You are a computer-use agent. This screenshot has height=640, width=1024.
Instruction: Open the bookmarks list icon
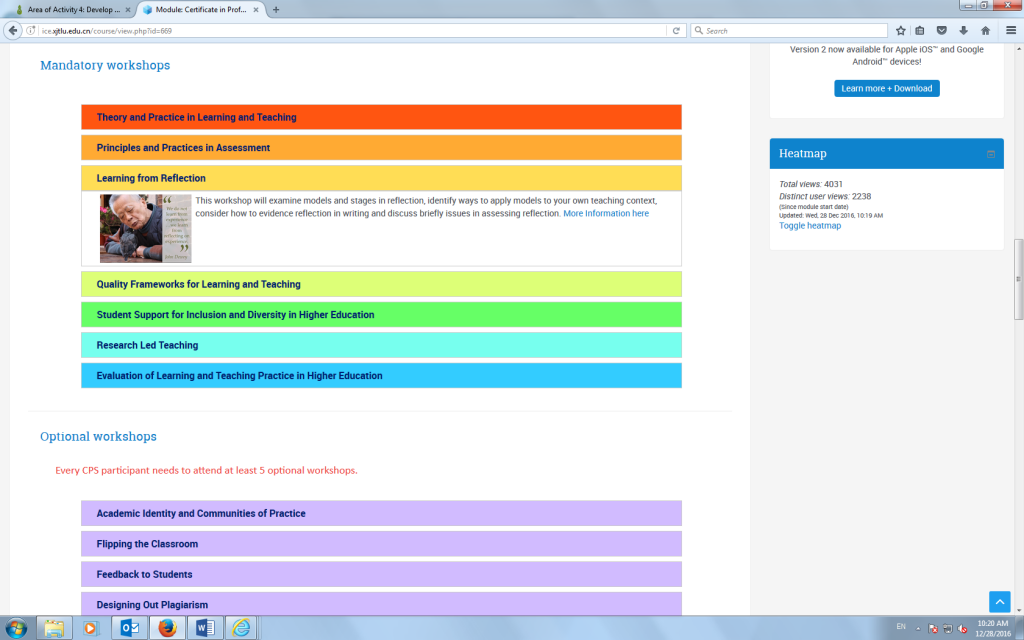[920, 30]
